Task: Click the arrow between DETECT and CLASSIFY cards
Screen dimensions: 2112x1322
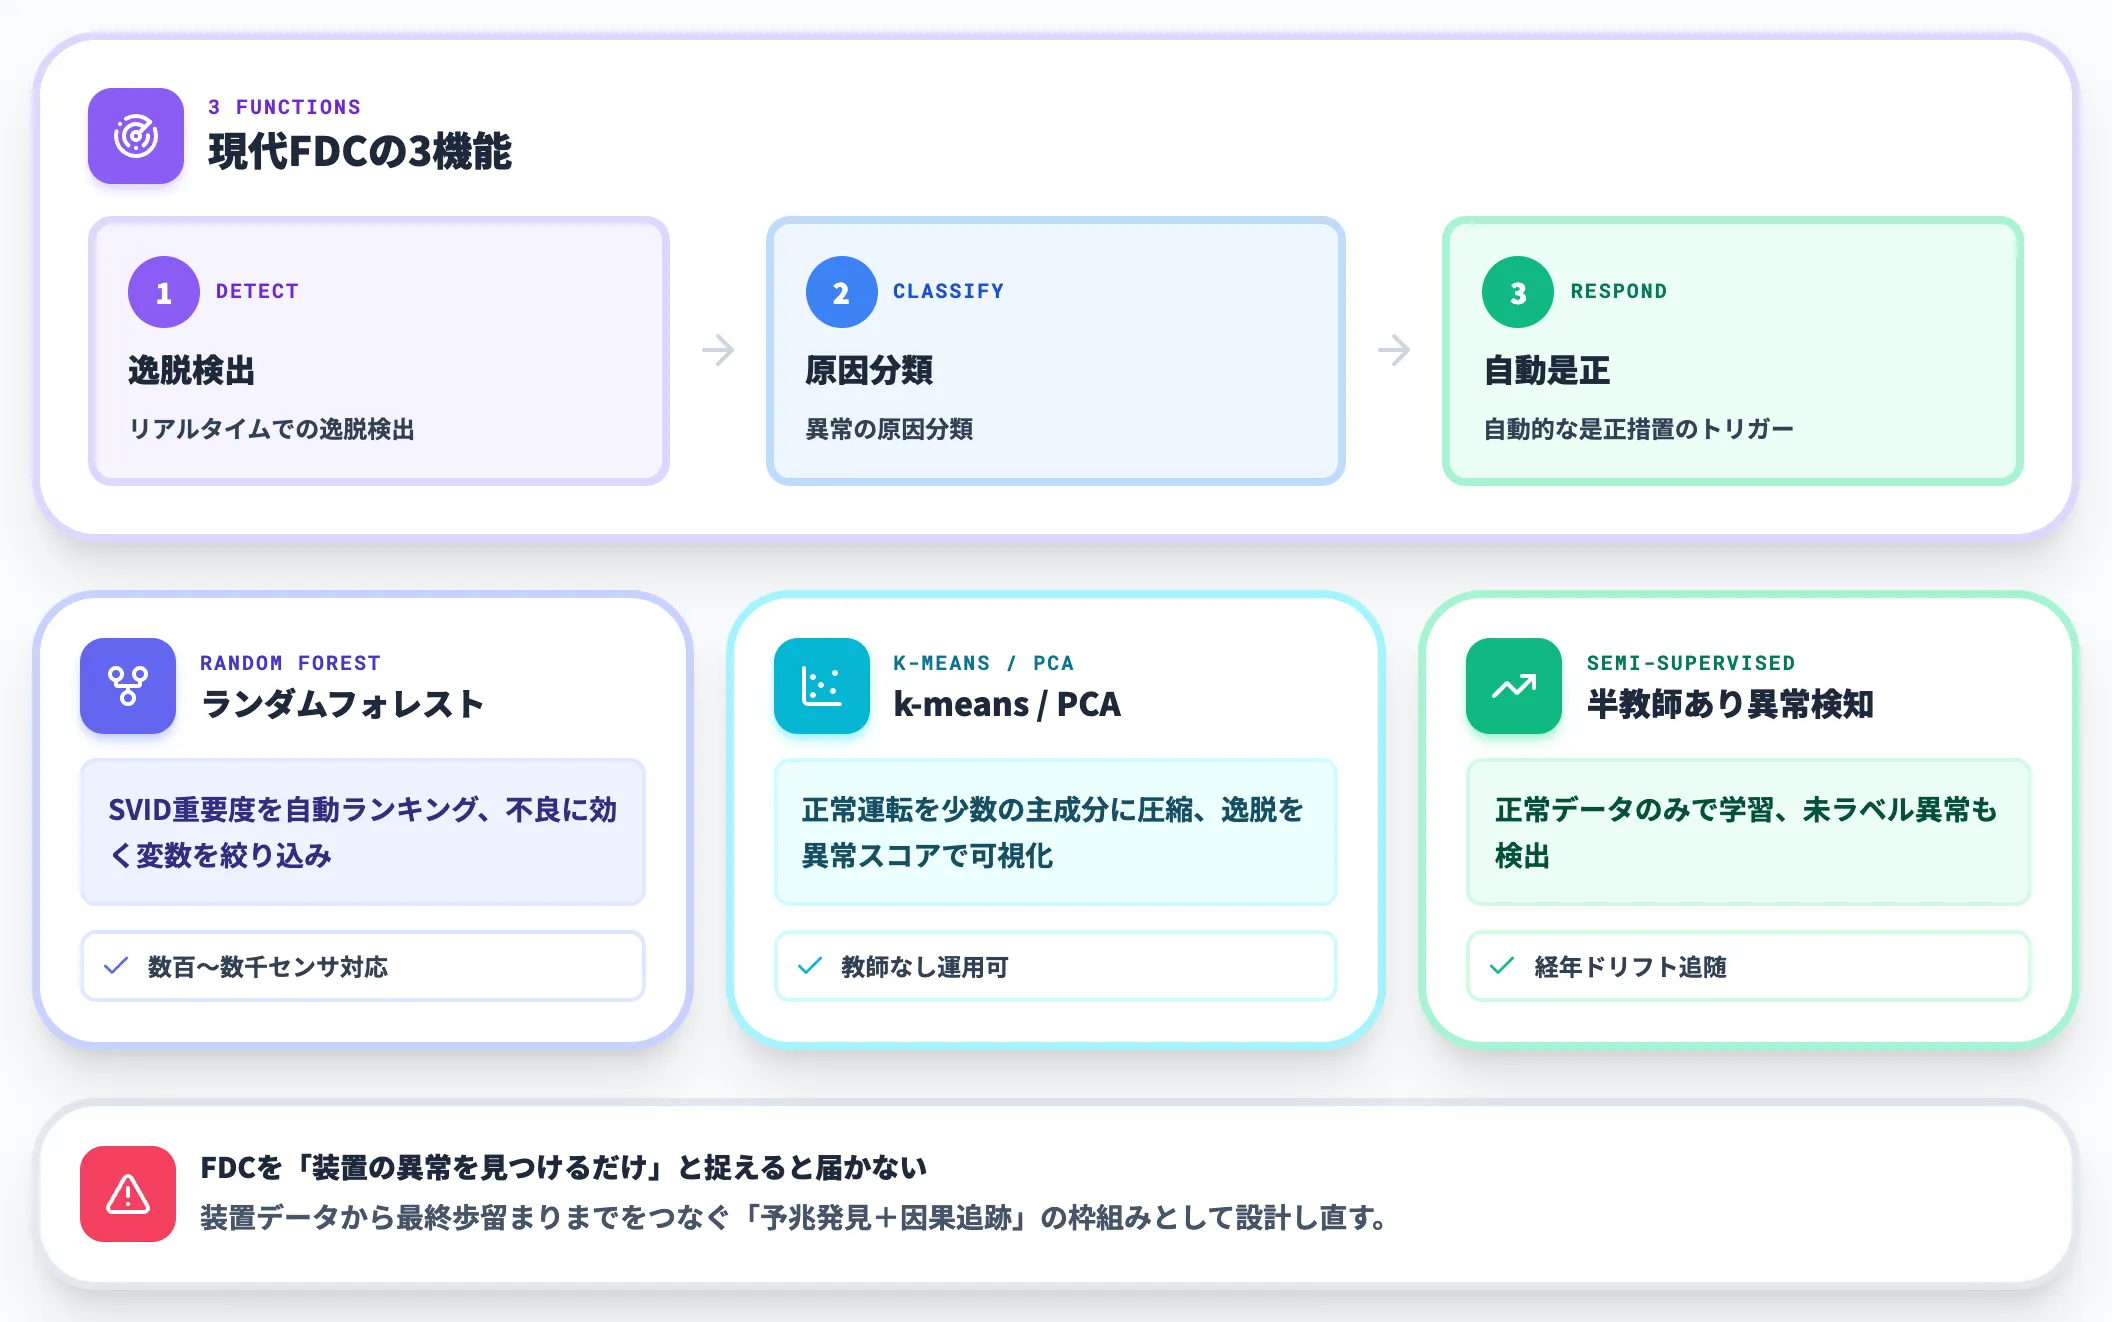Action: pos(718,350)
